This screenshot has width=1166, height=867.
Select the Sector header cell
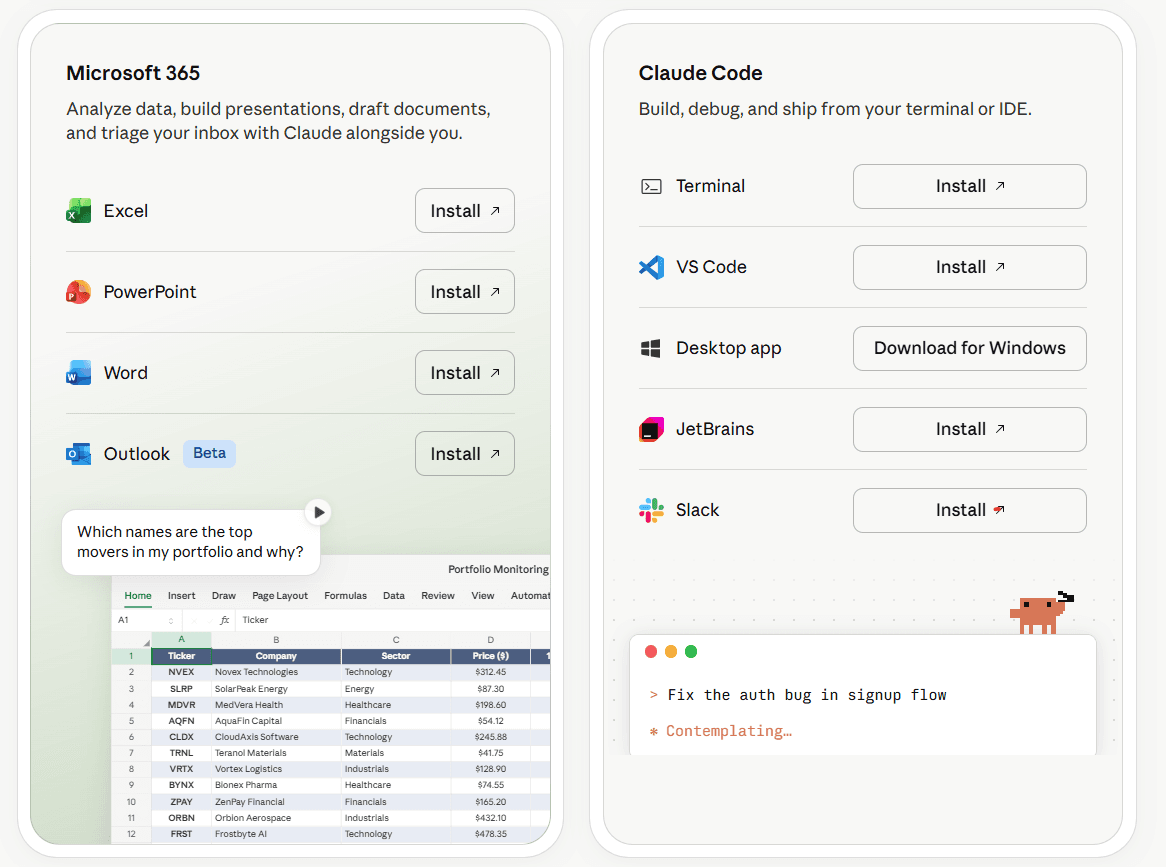tap(396, 657)
